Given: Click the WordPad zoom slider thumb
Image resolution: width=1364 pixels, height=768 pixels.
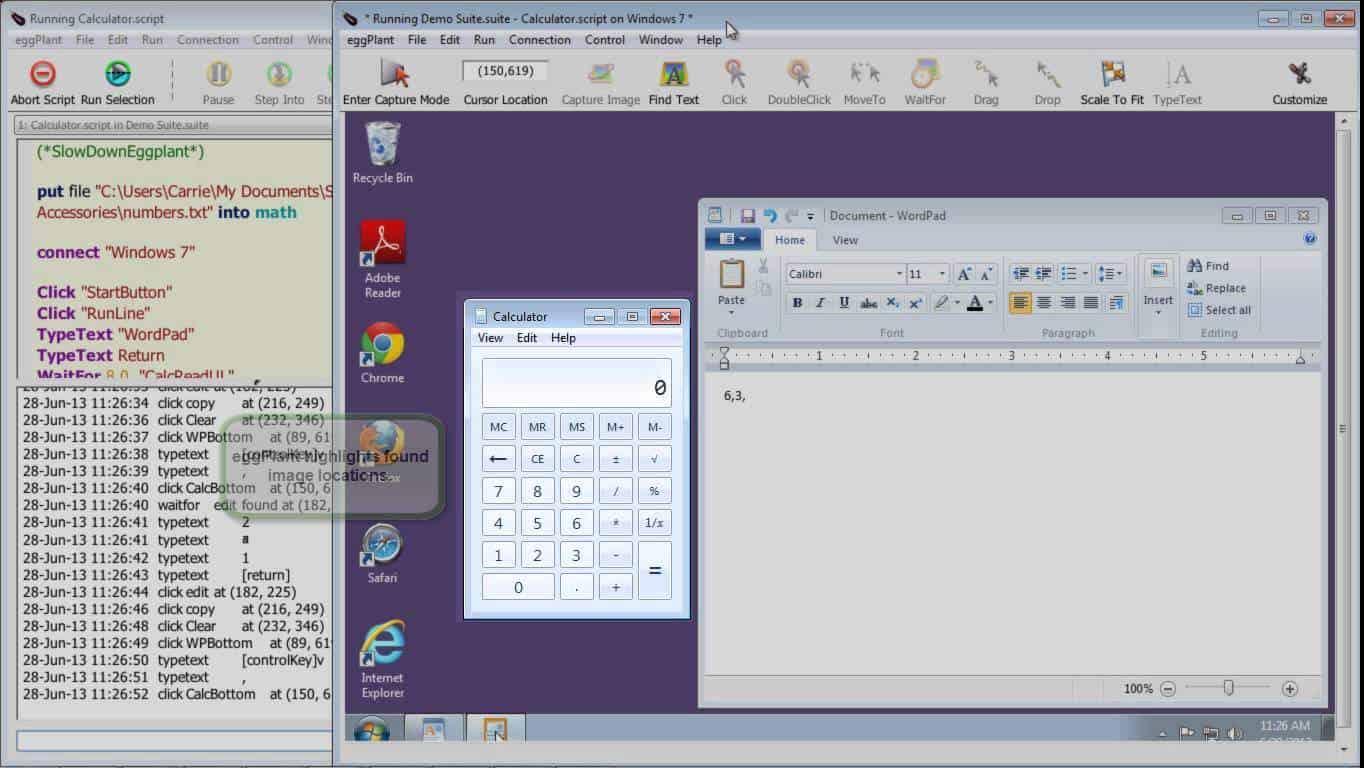Looking at the screenshot, I should 1228,688.
